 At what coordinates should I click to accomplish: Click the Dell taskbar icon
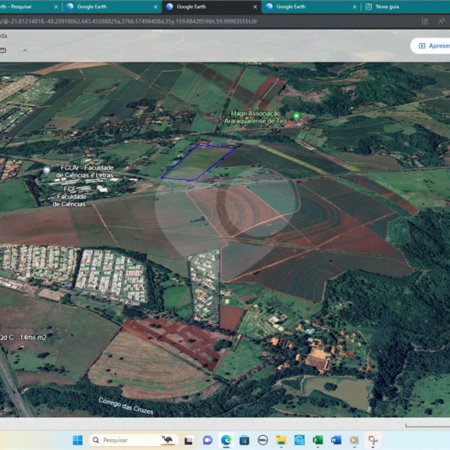click(x=263, y=440)
